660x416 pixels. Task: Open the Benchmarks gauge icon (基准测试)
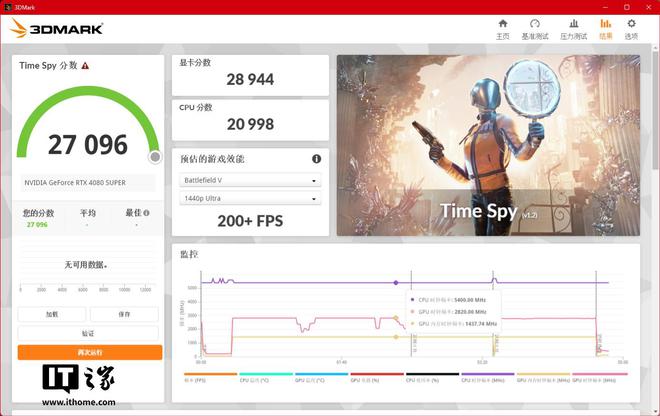tap(535, 29)
